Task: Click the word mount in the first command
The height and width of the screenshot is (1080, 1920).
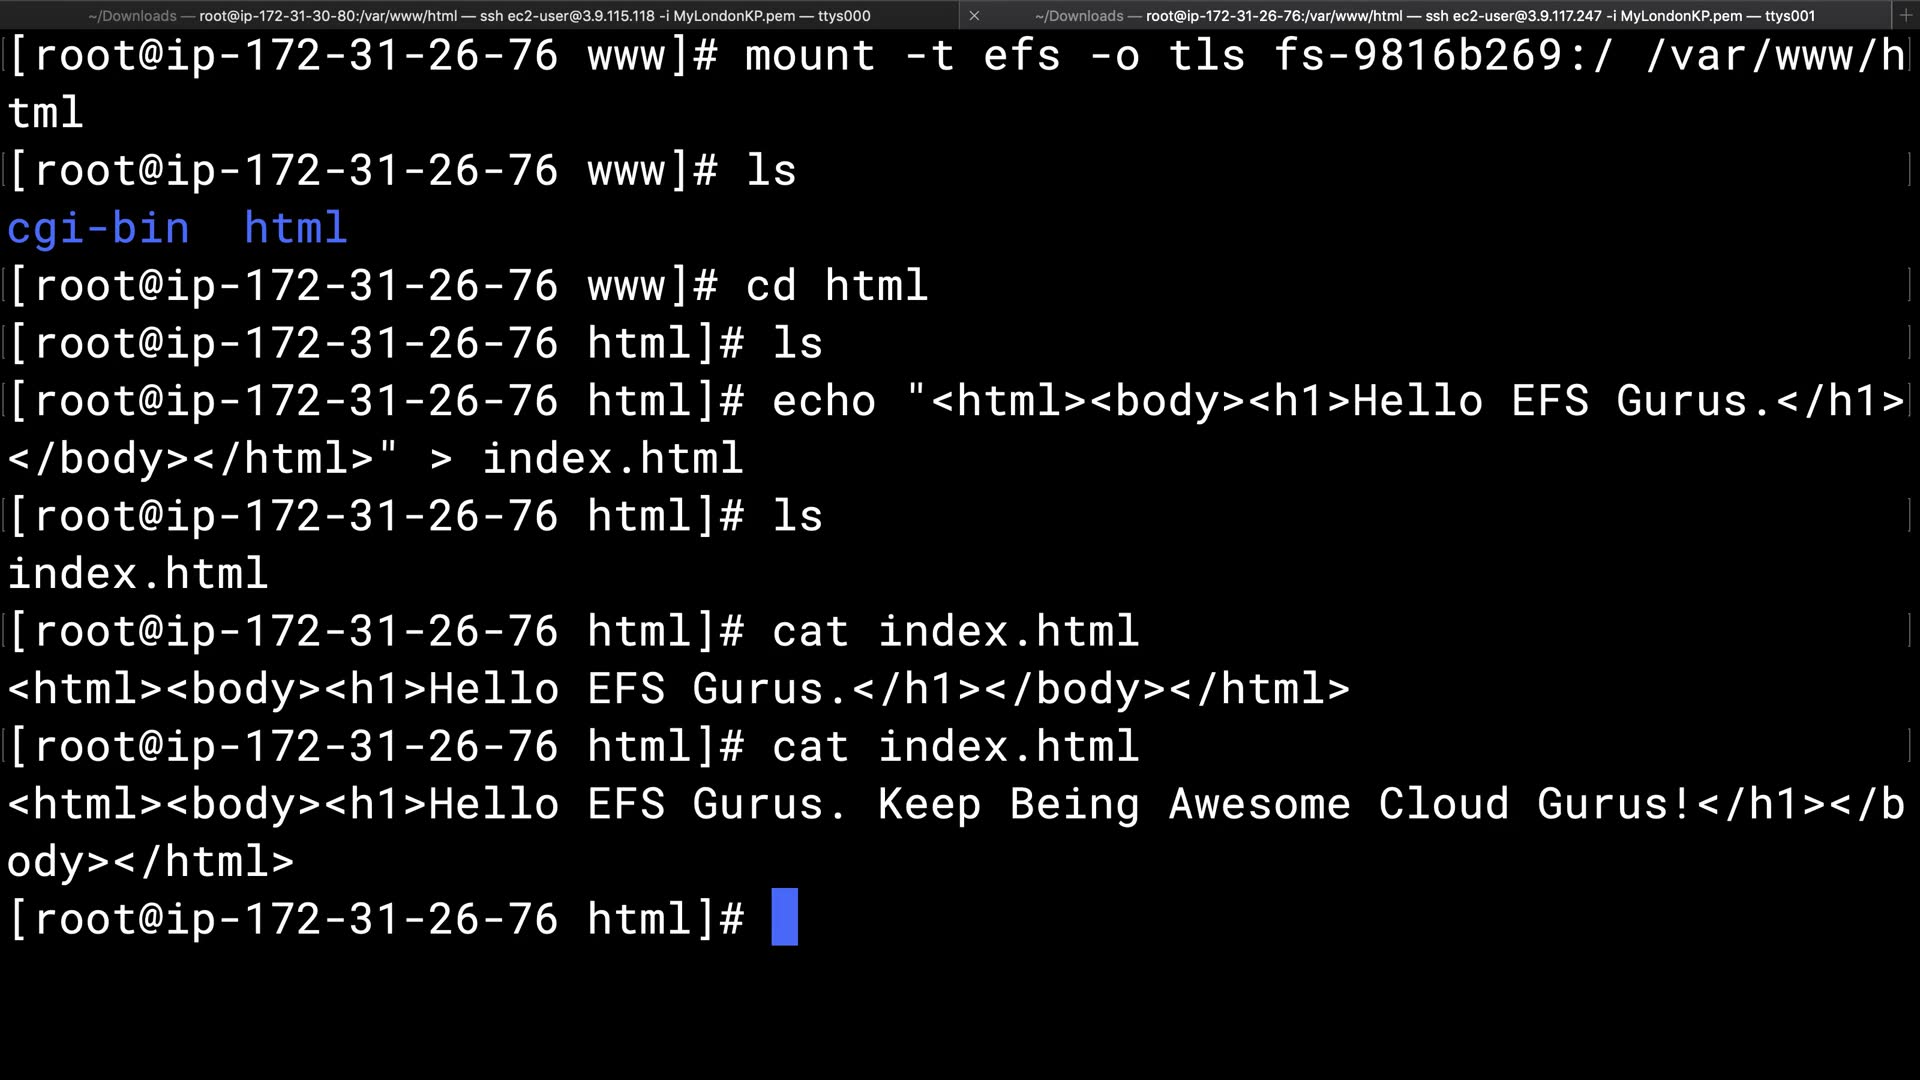Action: tap(809, 56)
